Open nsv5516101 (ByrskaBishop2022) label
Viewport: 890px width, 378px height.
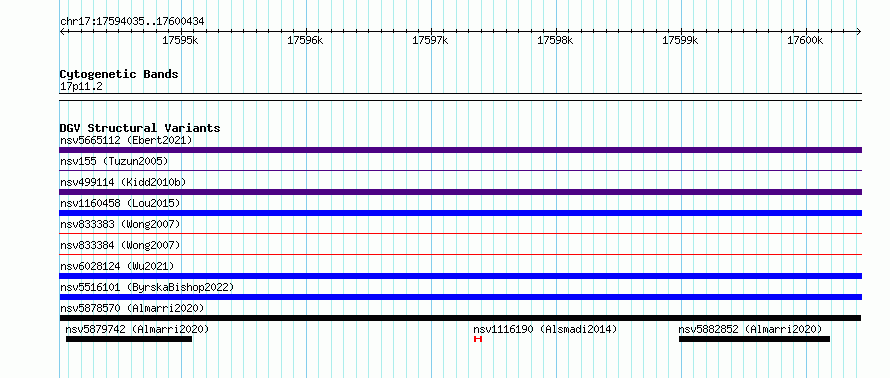(x=147, y=287)
